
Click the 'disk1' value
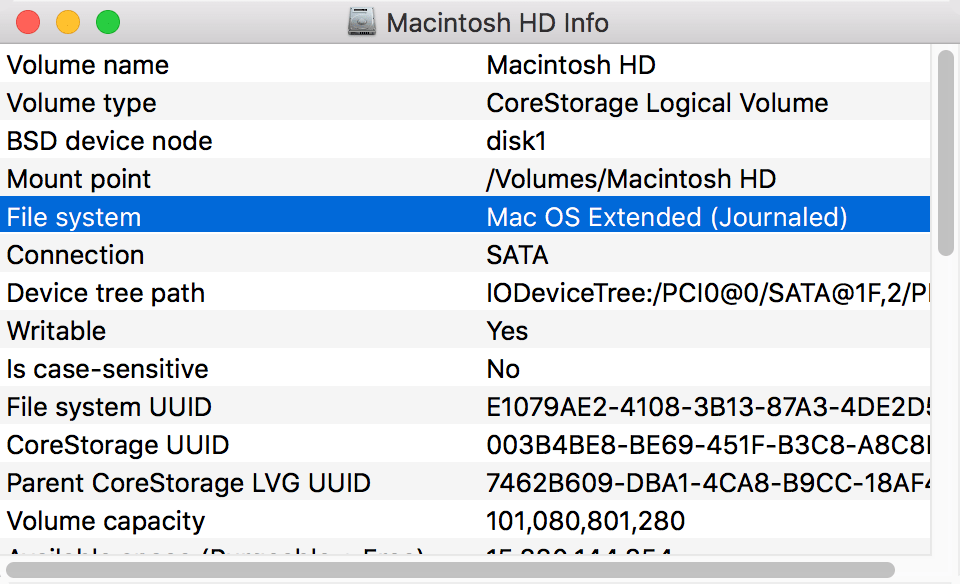pos(516,141)
